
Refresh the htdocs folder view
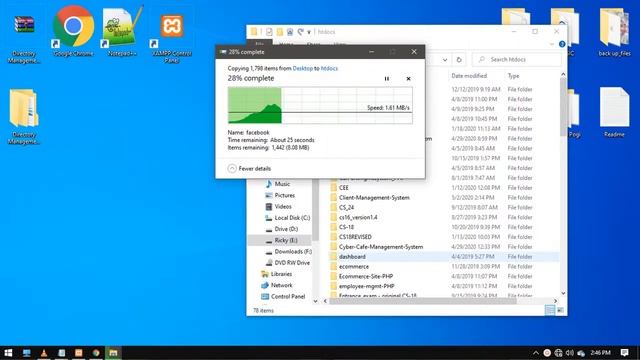(459, 60)
